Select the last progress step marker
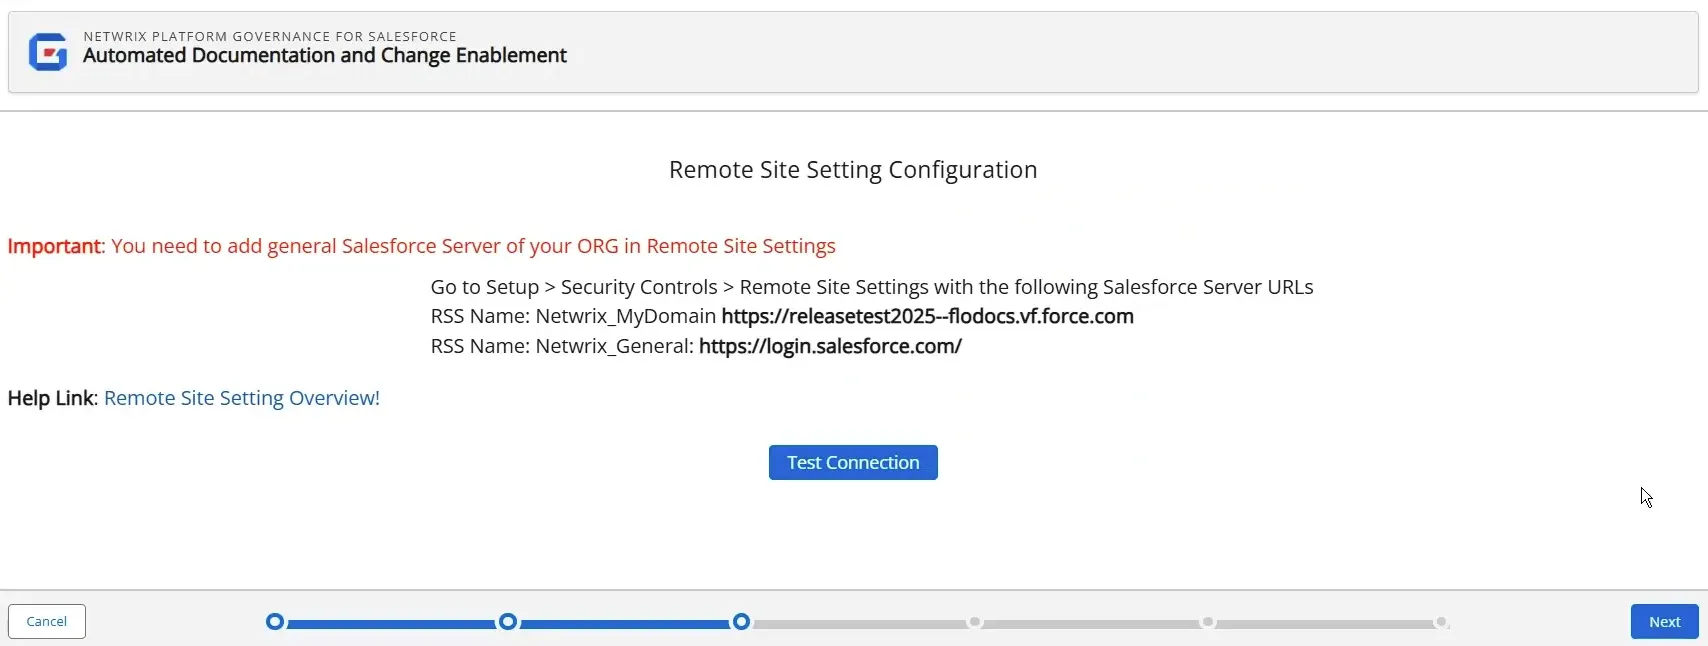This screenshot has height=646, width=1708. [1441, 622]
